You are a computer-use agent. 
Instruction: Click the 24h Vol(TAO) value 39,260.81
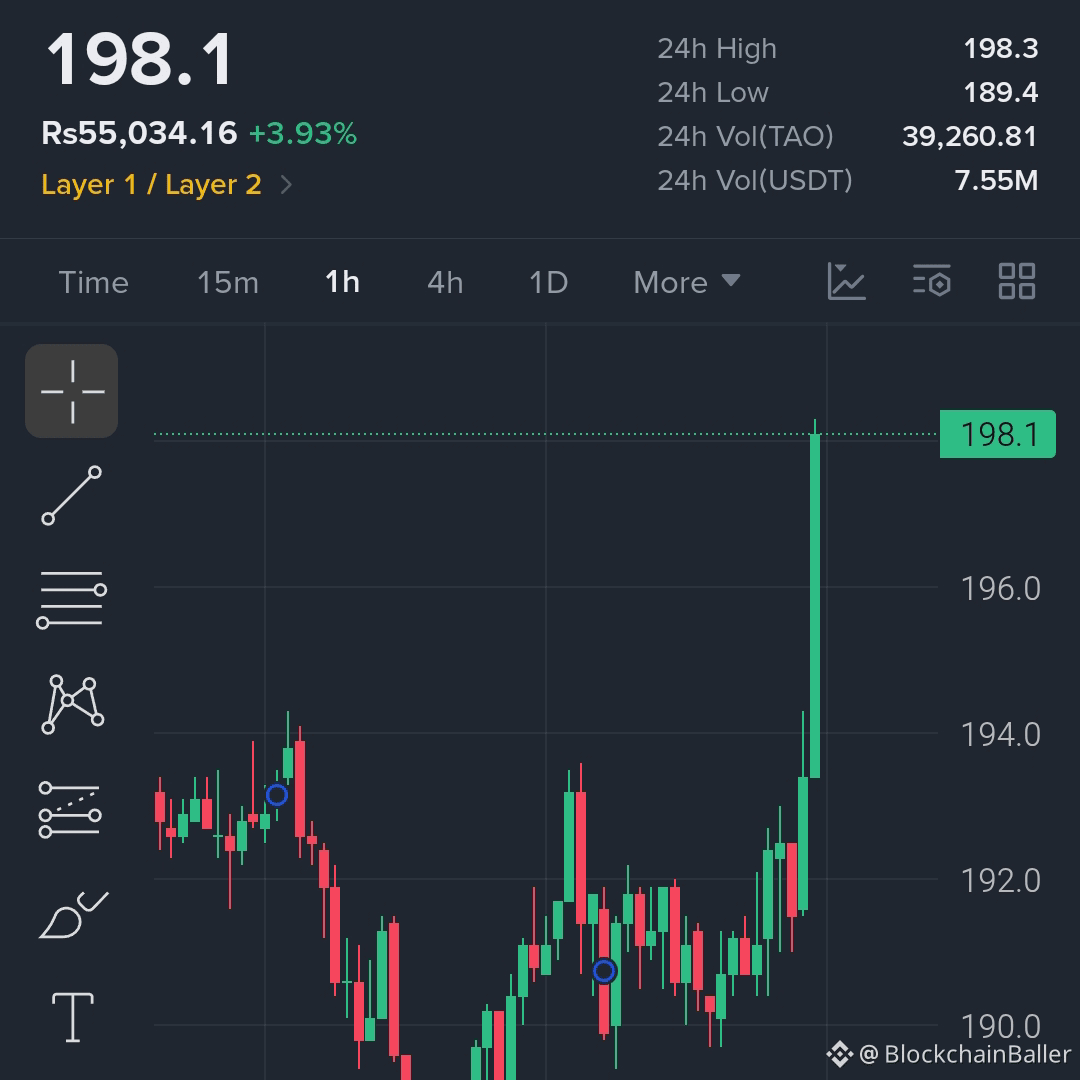[x=969, y=136]
